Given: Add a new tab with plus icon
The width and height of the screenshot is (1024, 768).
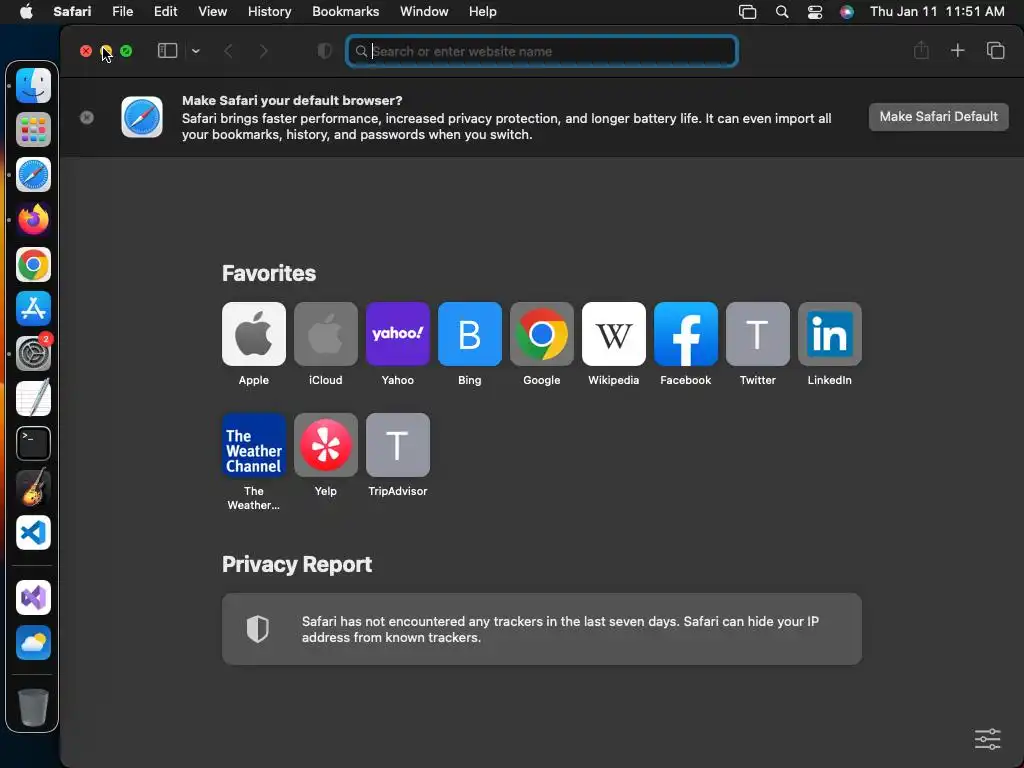Looking at the screenshot, I should 957,50.
